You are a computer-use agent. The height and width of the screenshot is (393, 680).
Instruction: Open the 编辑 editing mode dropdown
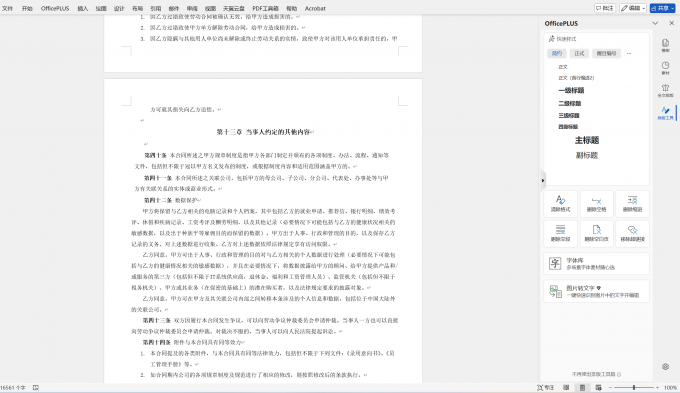633,8
